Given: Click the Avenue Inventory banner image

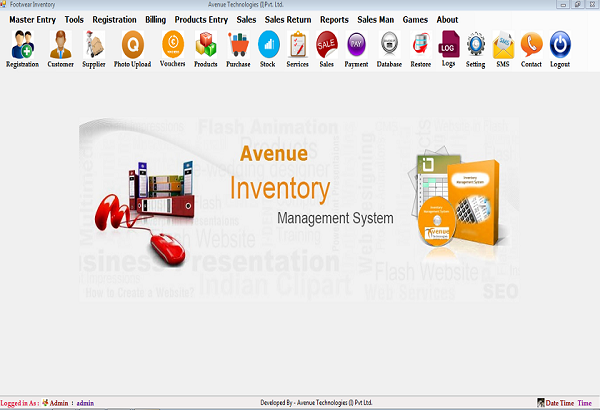Looking at the screenshot, I should (299, 209).
